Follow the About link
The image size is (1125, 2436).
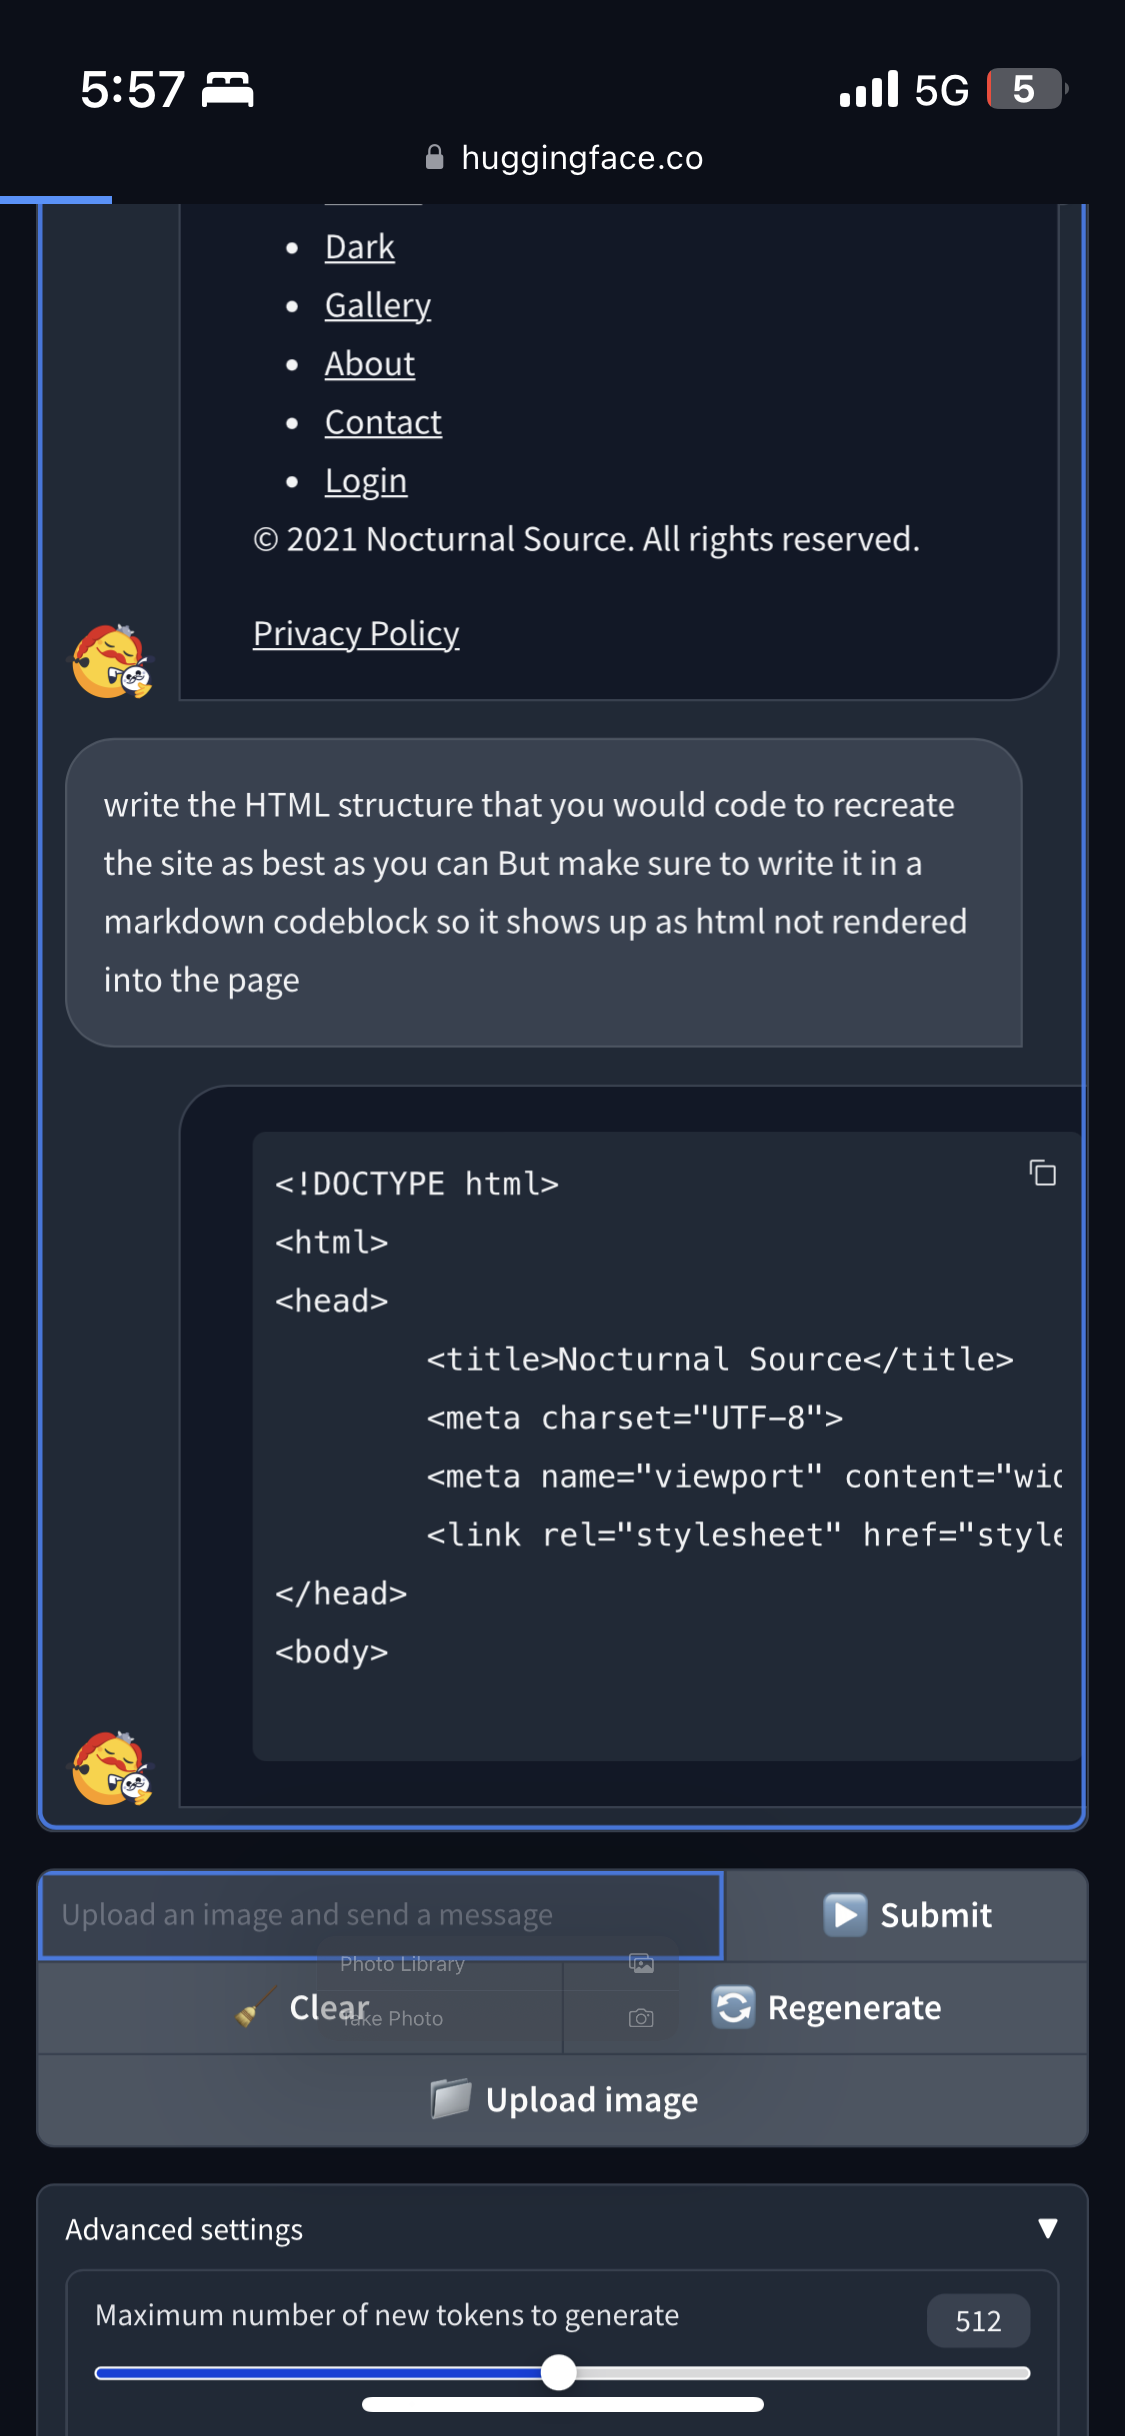(370, 364)
